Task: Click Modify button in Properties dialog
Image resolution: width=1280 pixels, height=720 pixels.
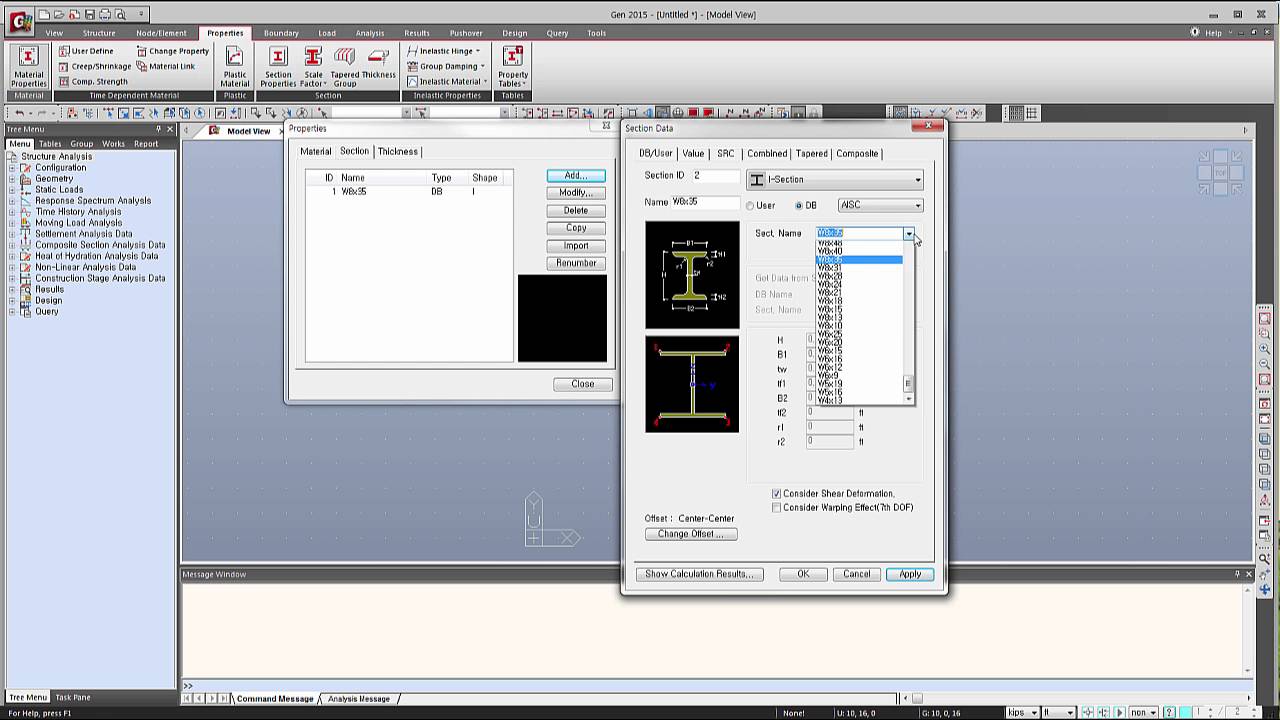Action: 576,193
